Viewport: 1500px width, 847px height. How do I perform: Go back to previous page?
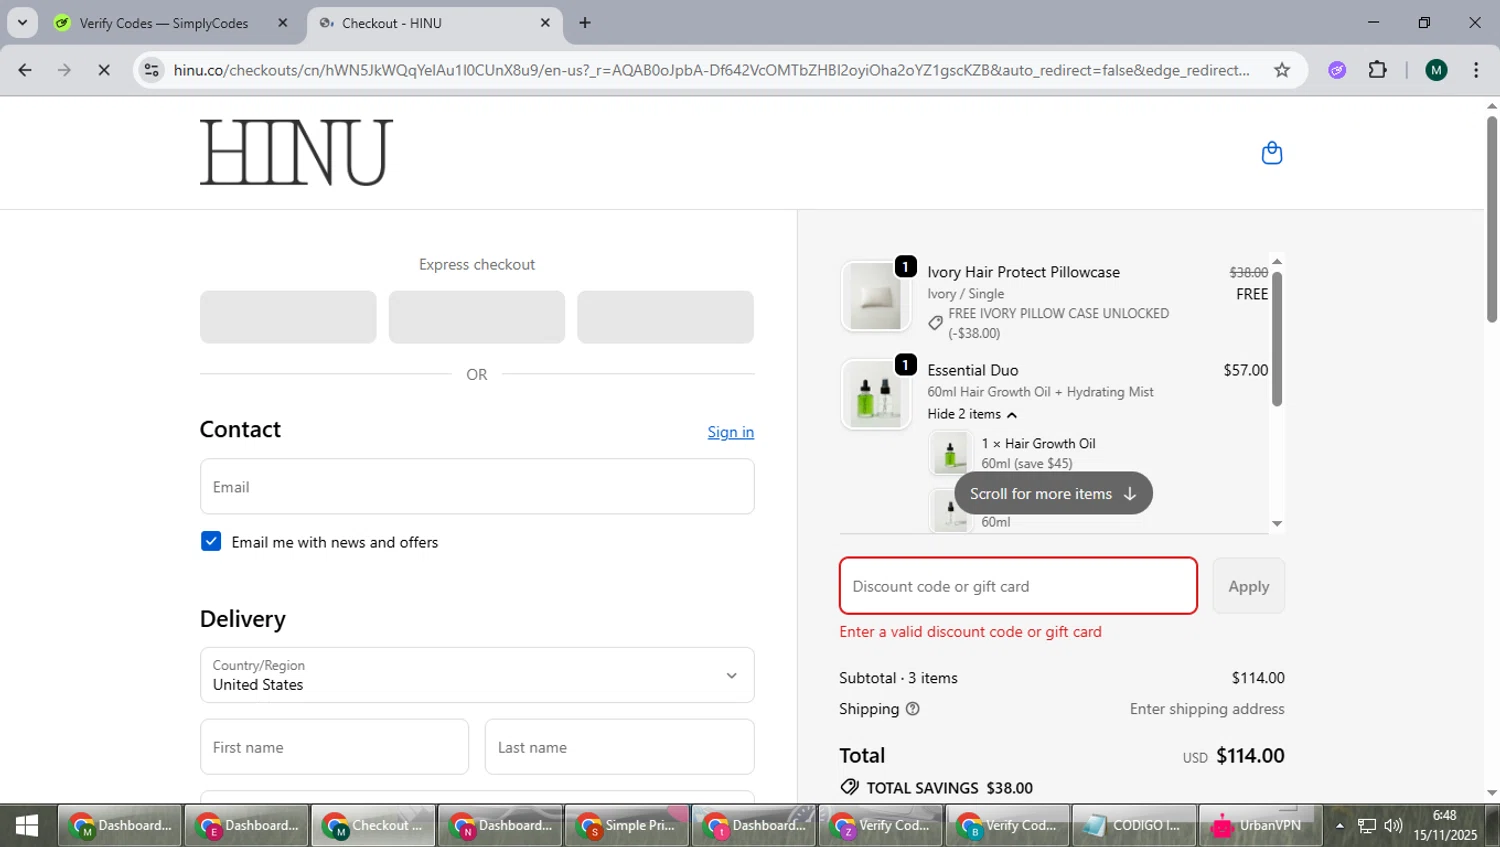pos(25,70)
